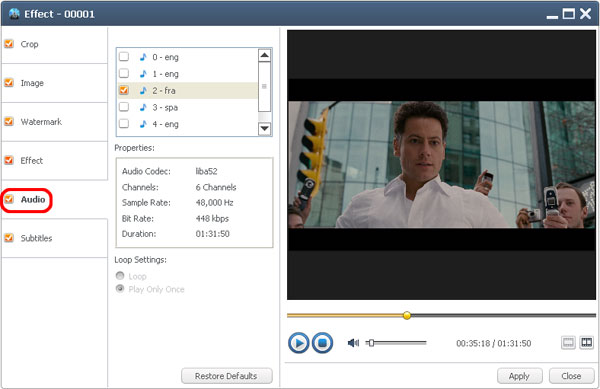This screenshot has height=389, width=600.
Task: Click the music note icon for 0 - eng
Action: coord(143,57)
